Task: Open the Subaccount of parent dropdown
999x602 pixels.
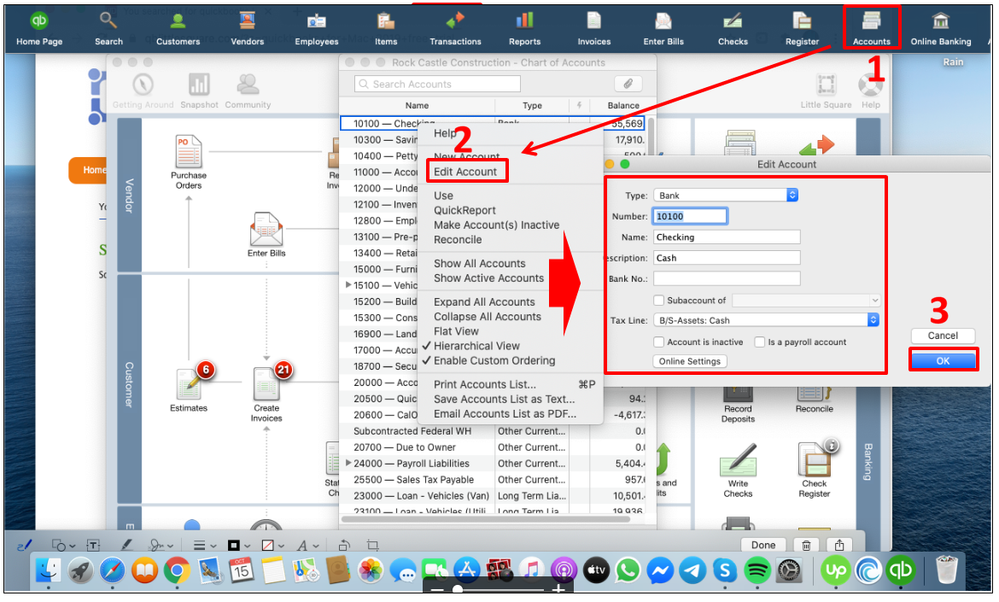Action: [806, 300]
